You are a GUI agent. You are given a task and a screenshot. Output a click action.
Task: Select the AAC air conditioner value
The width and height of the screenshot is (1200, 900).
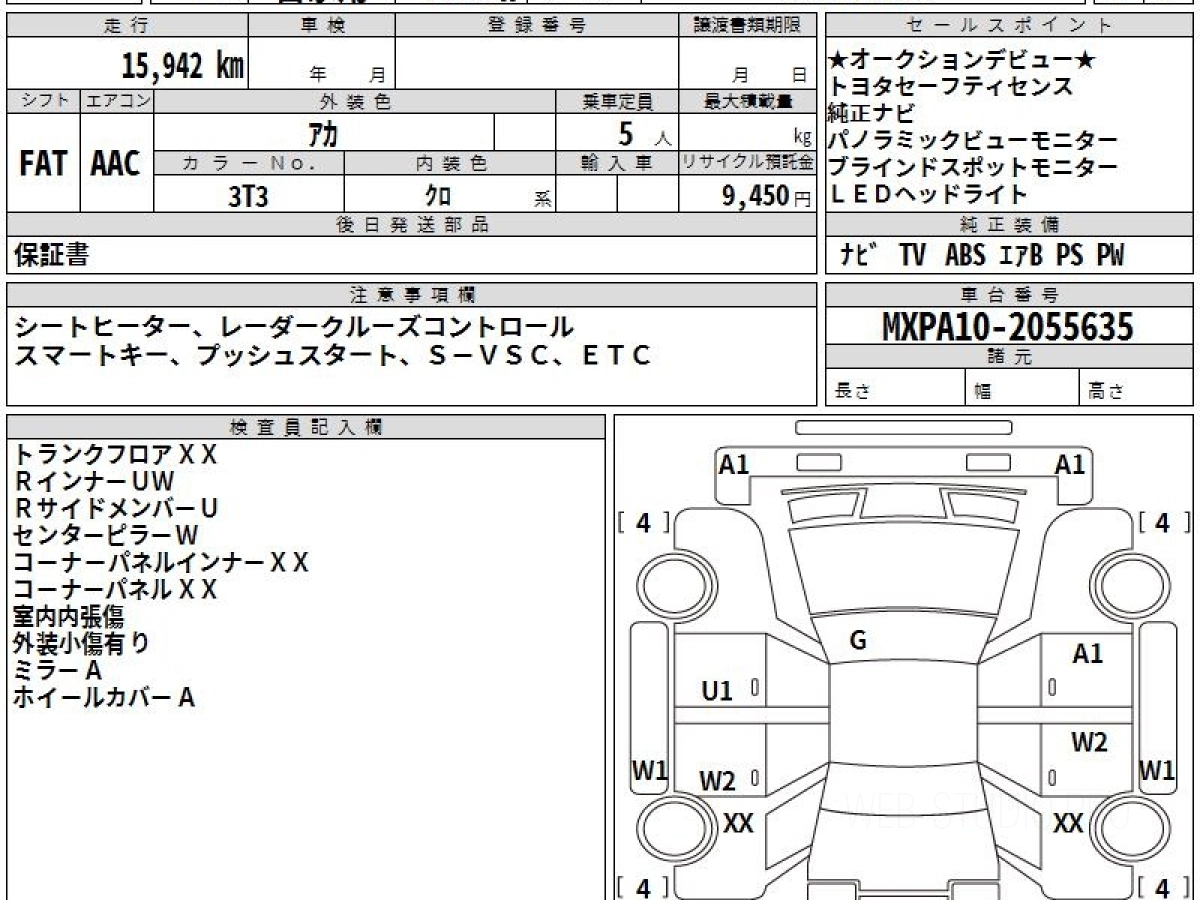click(x=116, y=163)
